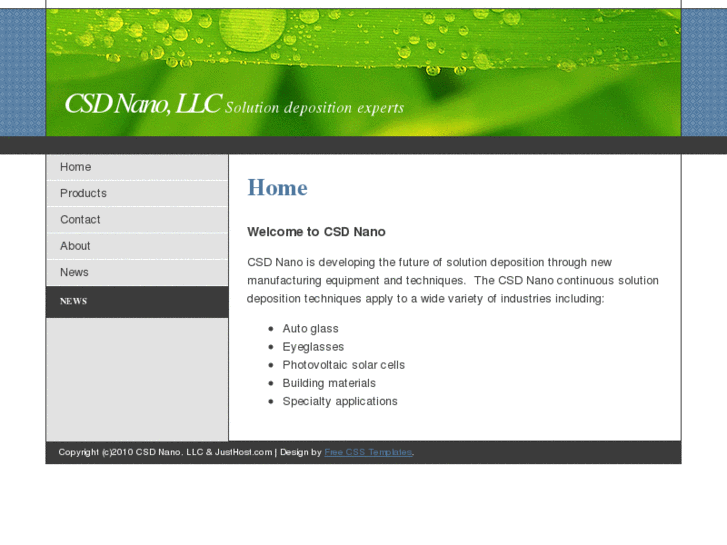The image size is (727, 545).
Task: Go to the Products page
Action: coord(137,193)
